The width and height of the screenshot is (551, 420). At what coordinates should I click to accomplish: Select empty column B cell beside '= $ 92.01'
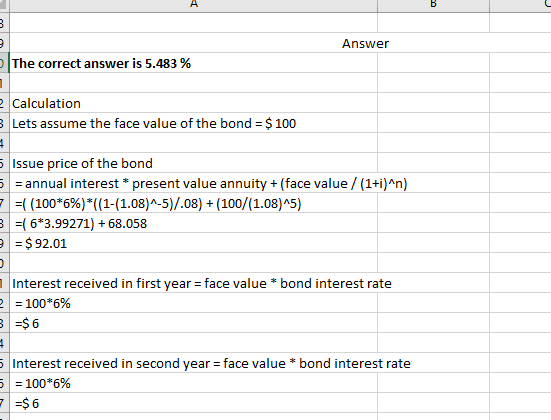[x=433, y=244]
